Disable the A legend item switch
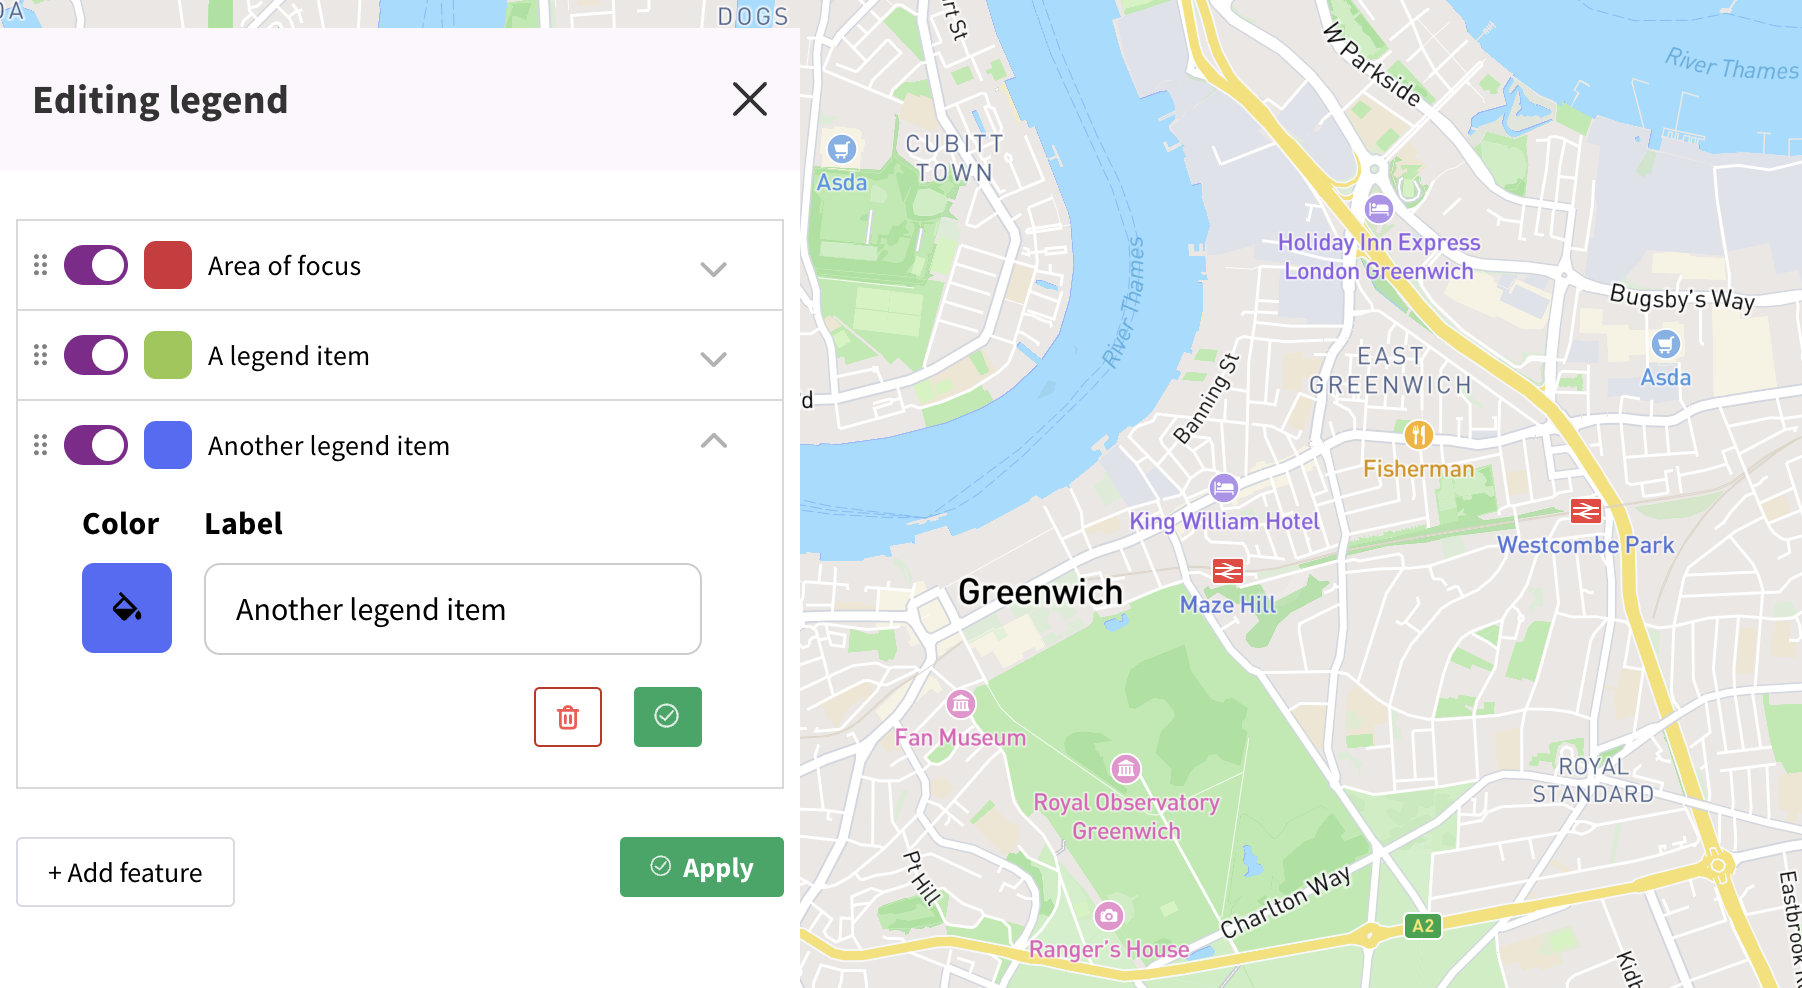The image size is (1802, 988). [96, 355]
